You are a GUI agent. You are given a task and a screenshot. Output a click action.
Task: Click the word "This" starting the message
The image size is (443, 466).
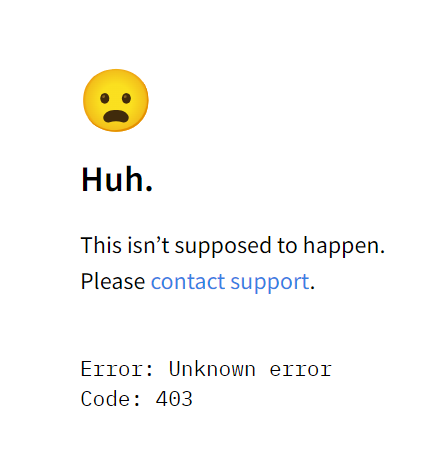point(101,245)
